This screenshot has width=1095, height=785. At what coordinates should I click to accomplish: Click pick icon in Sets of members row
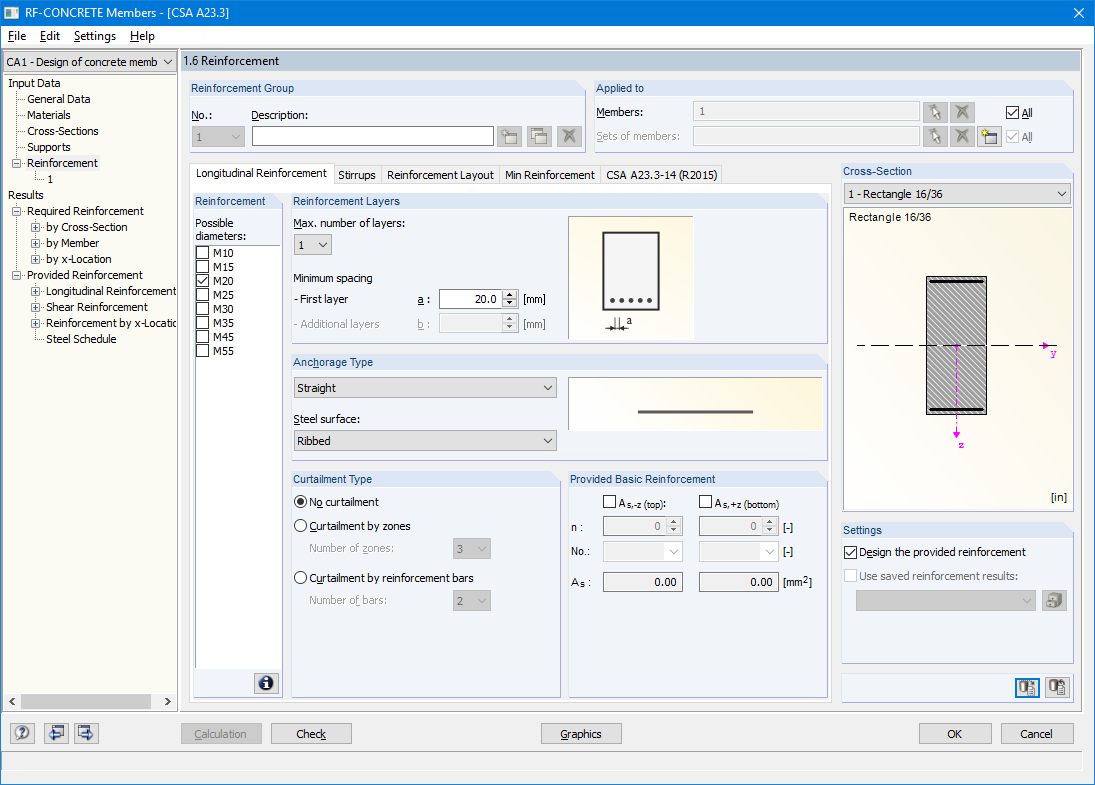(x=935, y=136)
